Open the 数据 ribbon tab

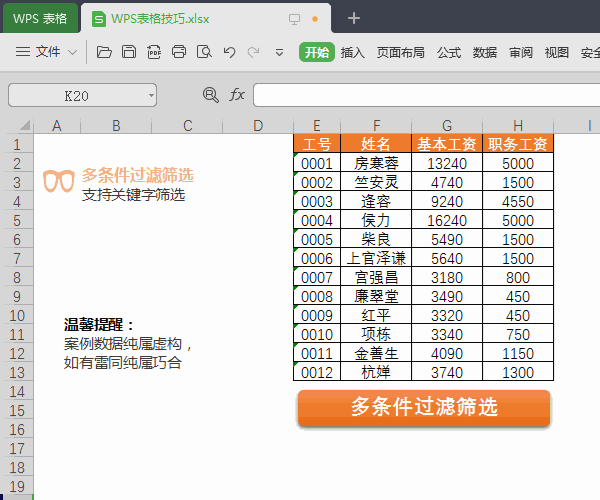click(x=484, y=52)
